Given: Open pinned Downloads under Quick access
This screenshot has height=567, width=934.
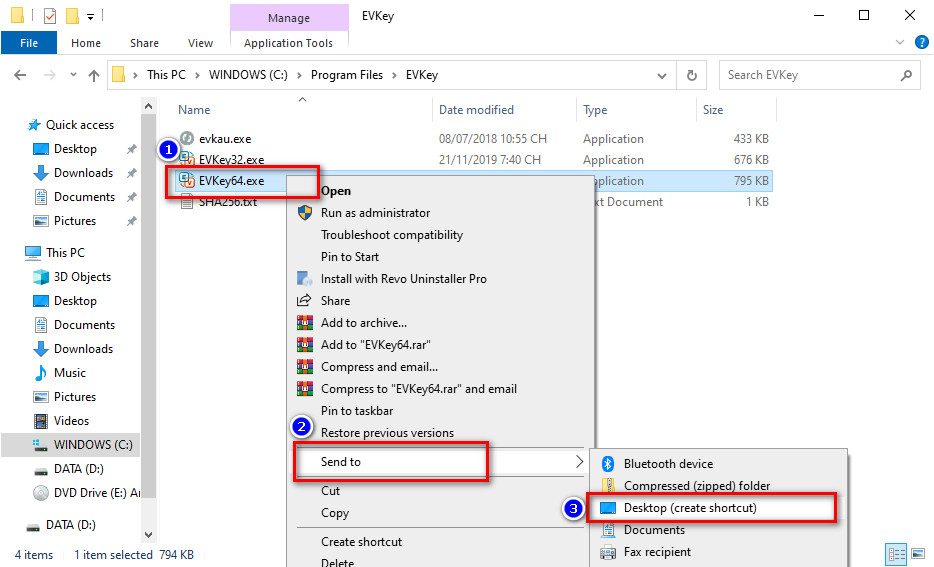Looking at the screenshot, I should [x=83, y=173].
